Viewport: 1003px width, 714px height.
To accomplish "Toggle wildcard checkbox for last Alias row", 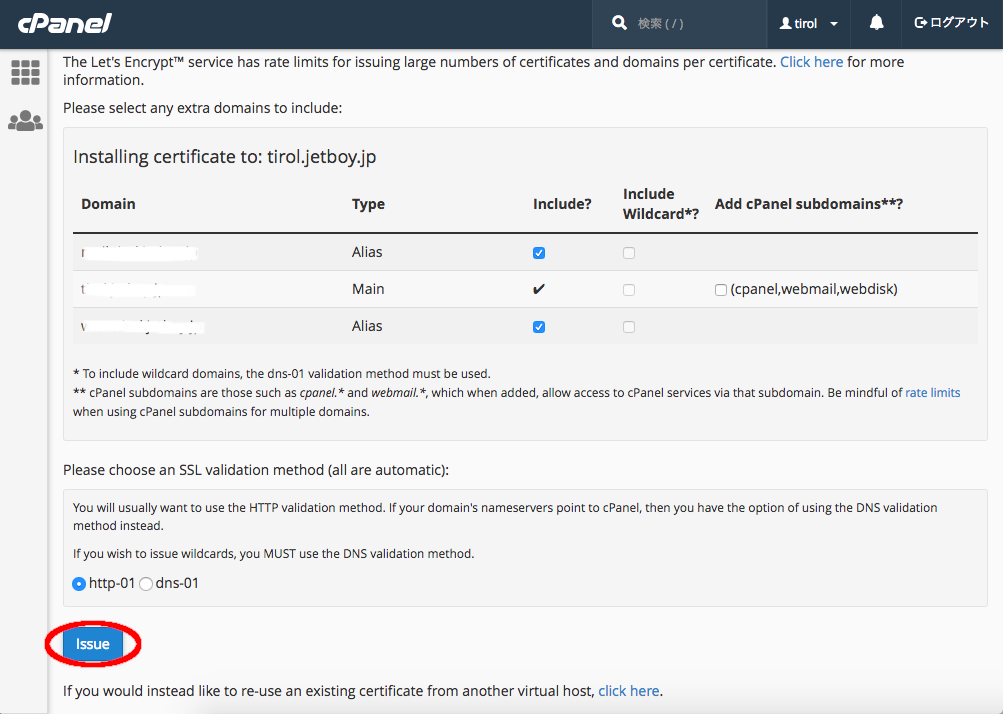I will (629, 327).
